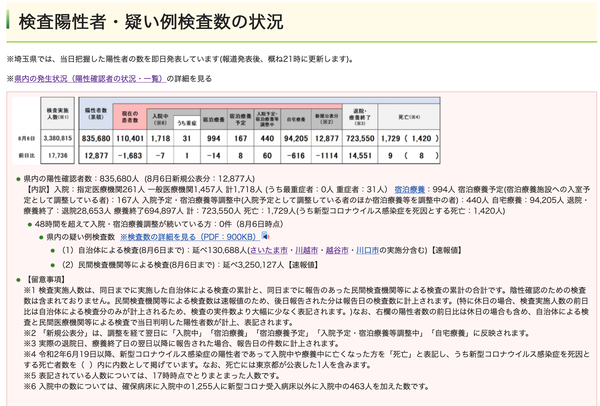This screenshot has height=406, width=600.
Task: Click the 835,680 cumulative positives cell
Action: point(96,139)
